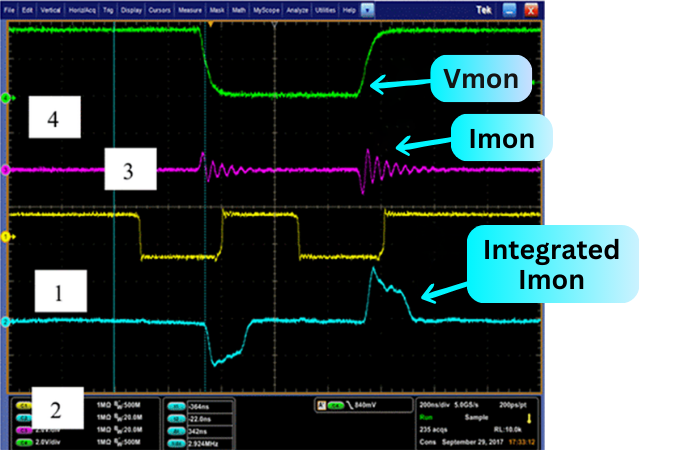Image resolution: width=700 pixels, height=450 pixels.
Task: Open the MyScope menu
Action: click(x=267, y=7)
